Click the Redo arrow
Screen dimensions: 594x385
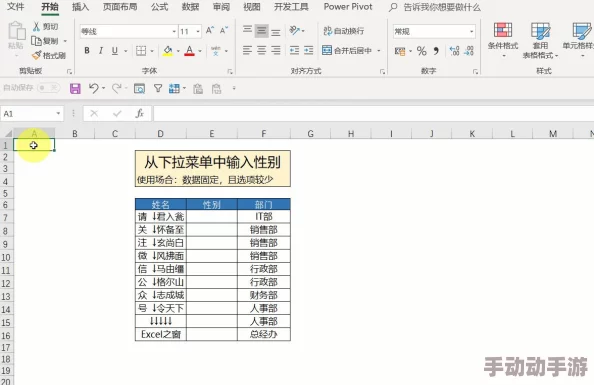[x=116, y=88]
